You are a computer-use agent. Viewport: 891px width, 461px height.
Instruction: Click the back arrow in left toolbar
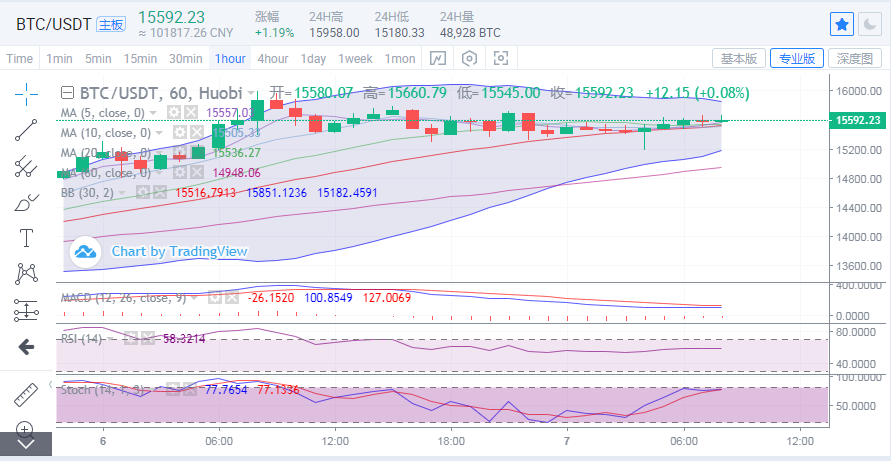coord(26,347)
